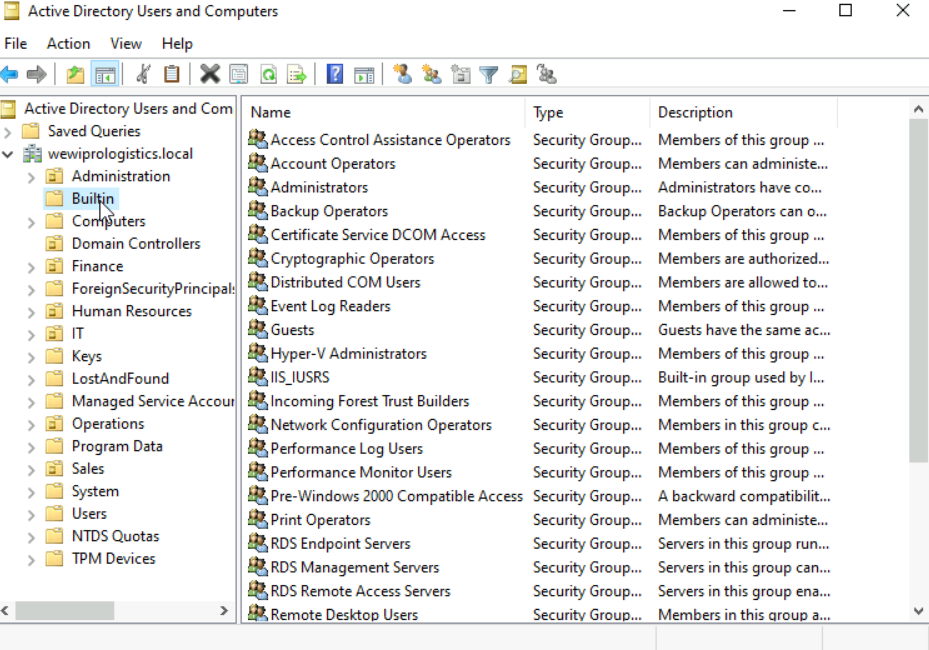Screen dimensions: 929x650
Task: Select the Print Operators group
Action: (321, 520)
